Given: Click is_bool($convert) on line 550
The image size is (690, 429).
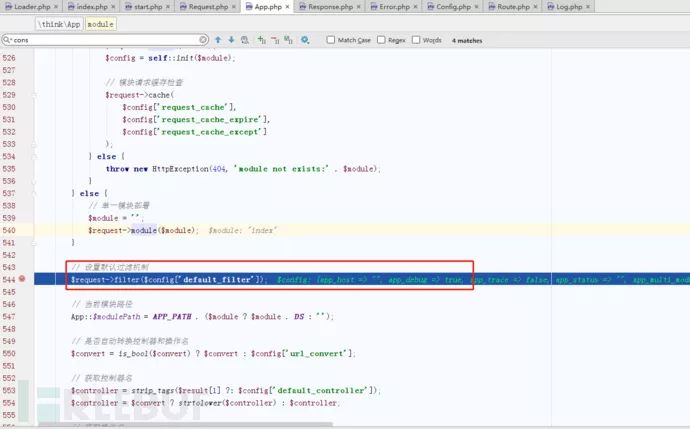Looking at the screenshot, I should (154, 353).
